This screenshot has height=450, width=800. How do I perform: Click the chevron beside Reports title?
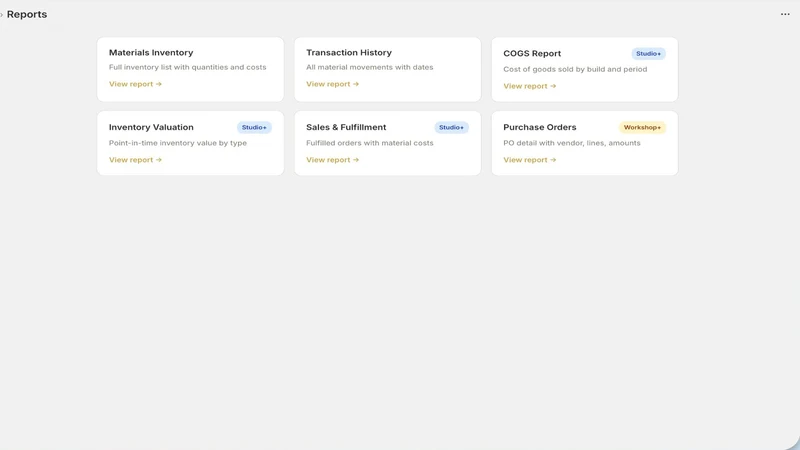2,15
